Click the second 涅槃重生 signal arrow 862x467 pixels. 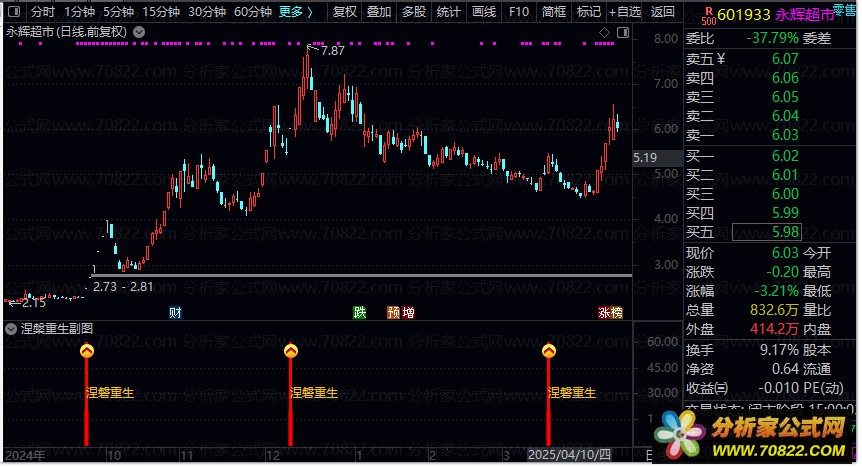(x=291, y=351)
